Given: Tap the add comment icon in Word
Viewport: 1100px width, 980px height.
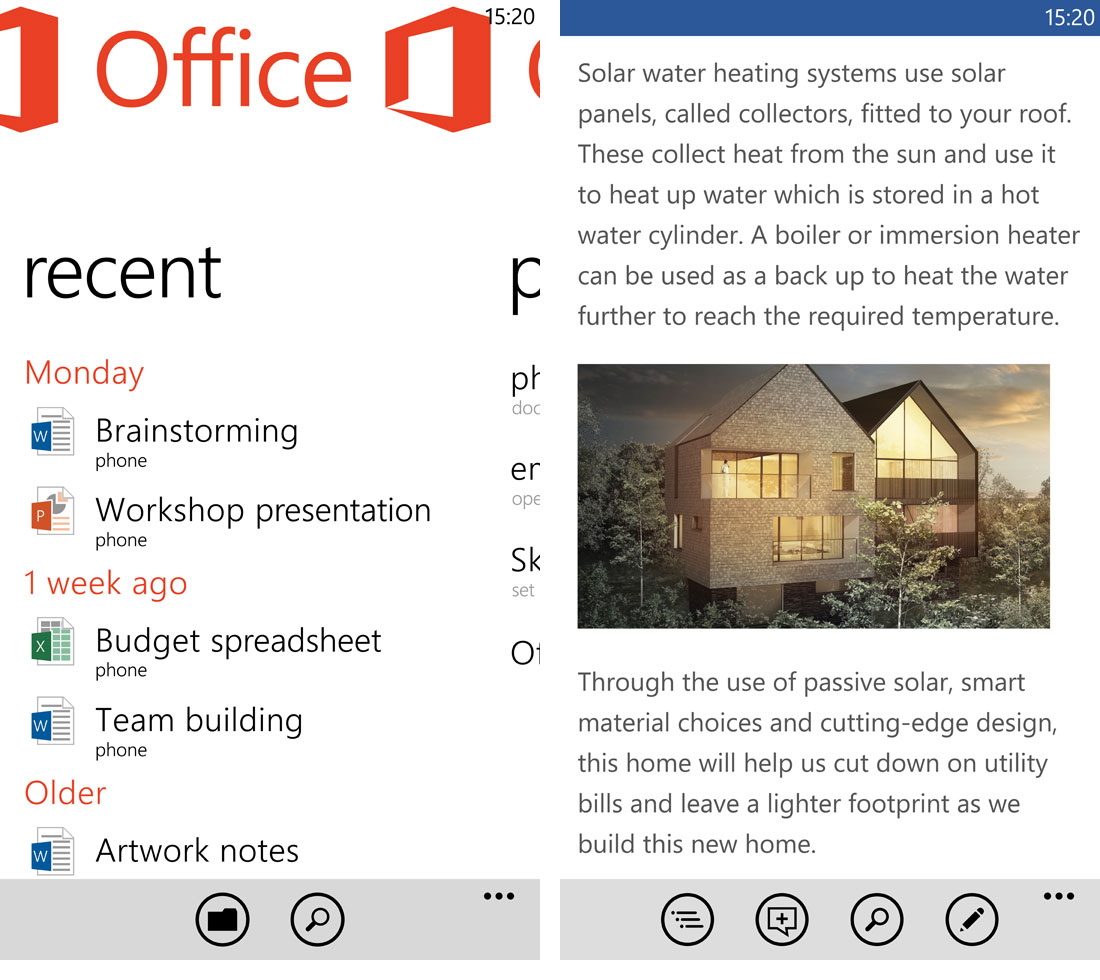Looking at the screenshot, I should (x=782, y=919).
